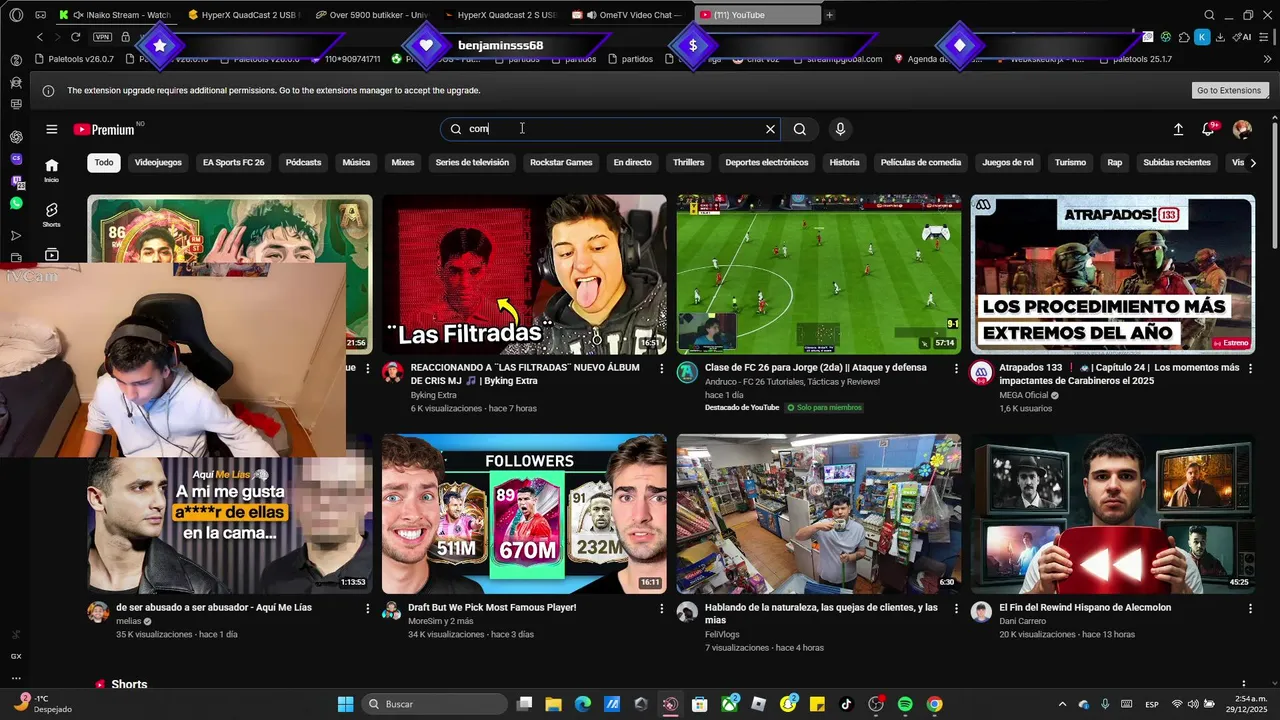Open Shorts in YouTube sidebar
Image resolution: width=1280 pixels, height=720 pixels.
point(51,214)
